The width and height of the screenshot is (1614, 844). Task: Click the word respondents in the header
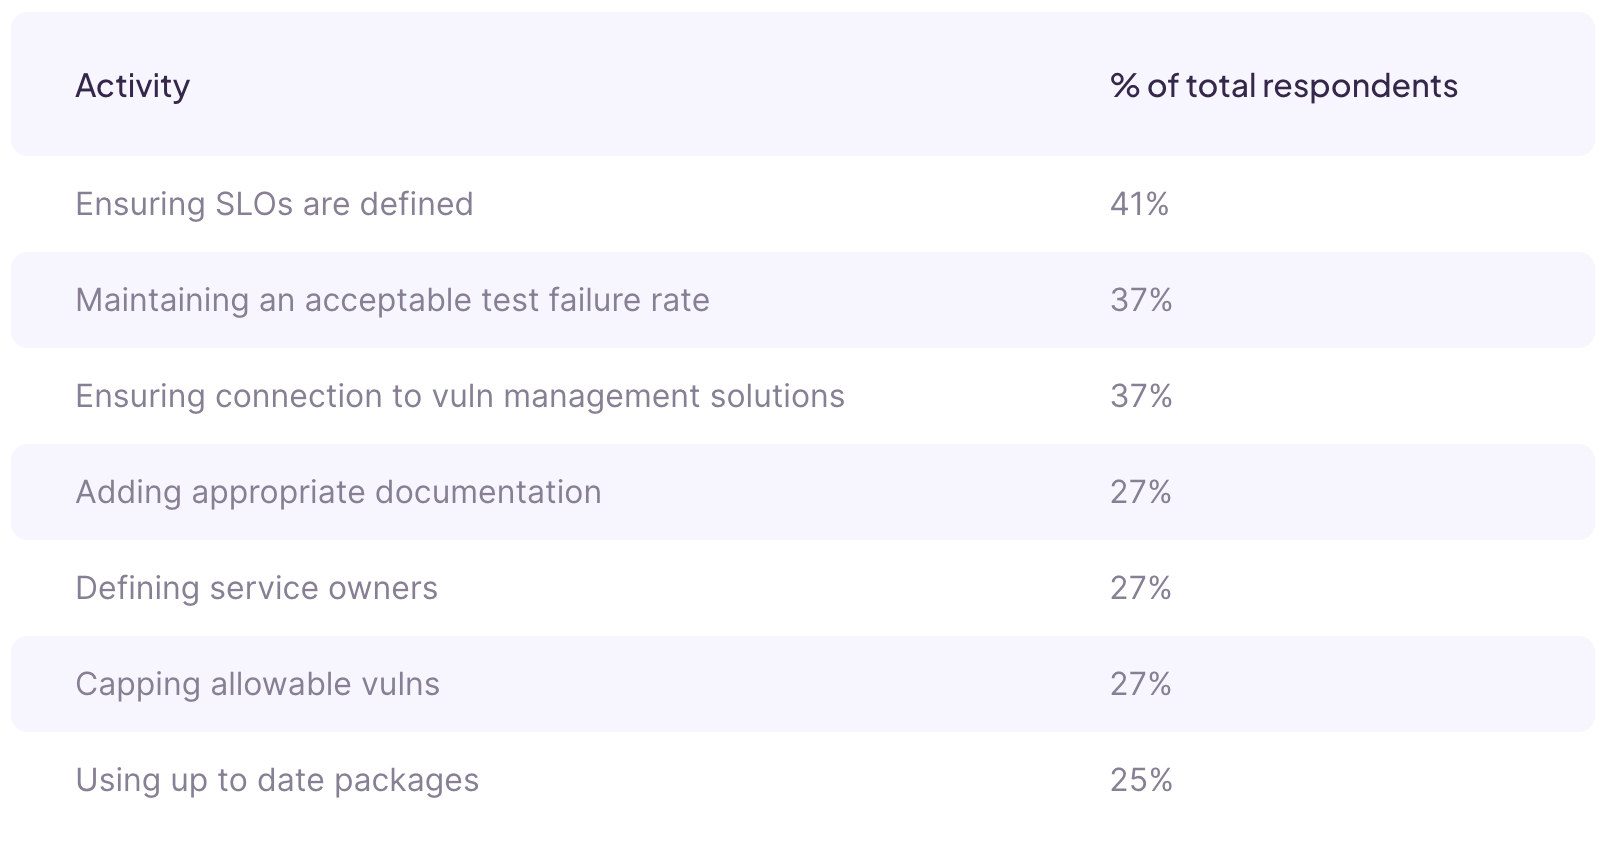tap(1360, 86)
